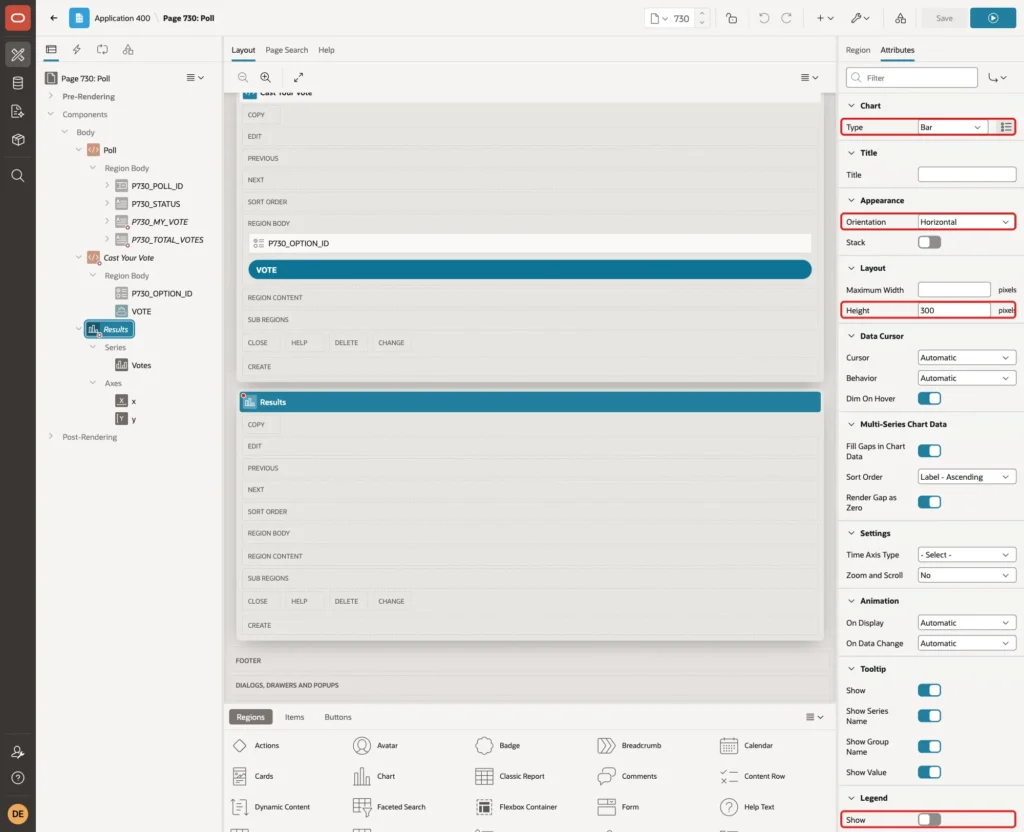This screenshot has height=832, width=1024.
Task: Select the Chart region in gallery
Action: tap(374, 776)
